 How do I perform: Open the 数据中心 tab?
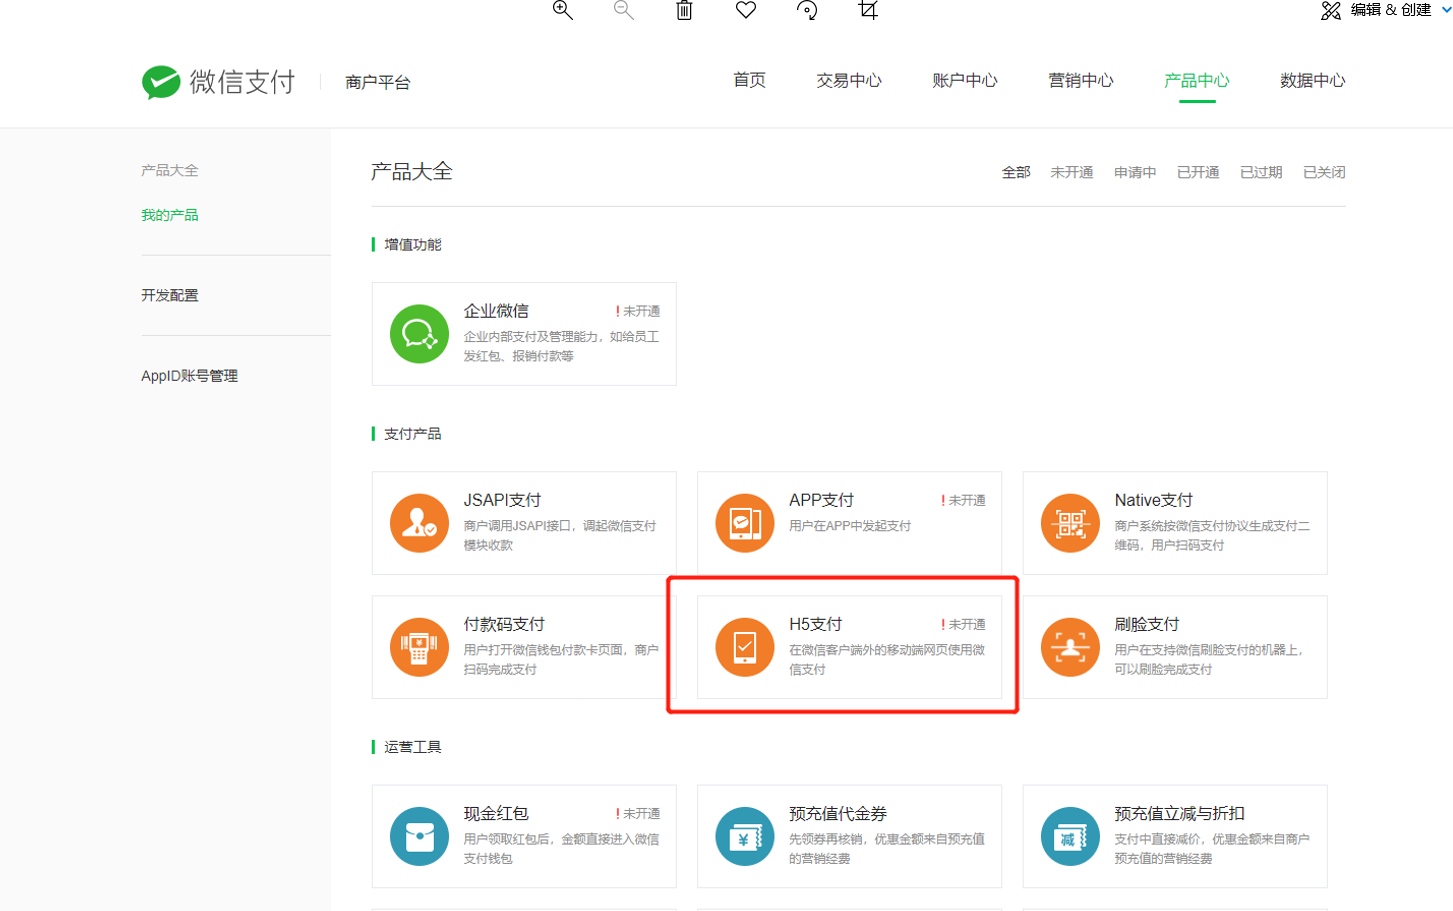tap(1313, 80)
